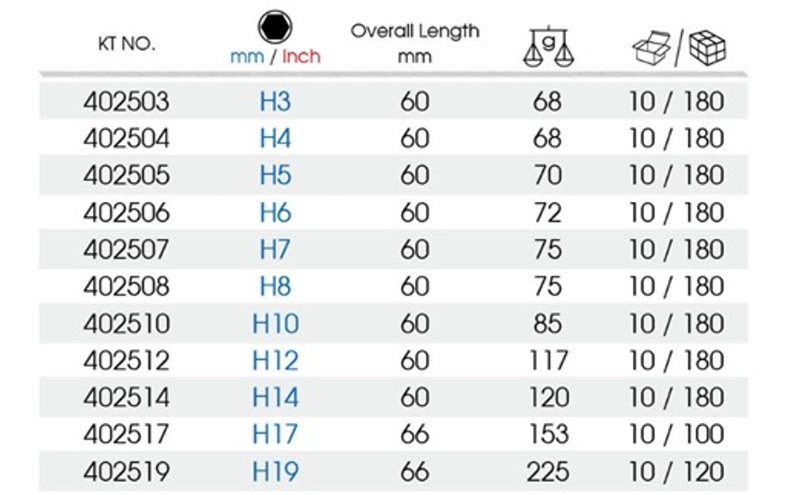The width and height of the screenshot is (800, 495).
Task: Select part number 402506
Action: click(x=127, y=213)
